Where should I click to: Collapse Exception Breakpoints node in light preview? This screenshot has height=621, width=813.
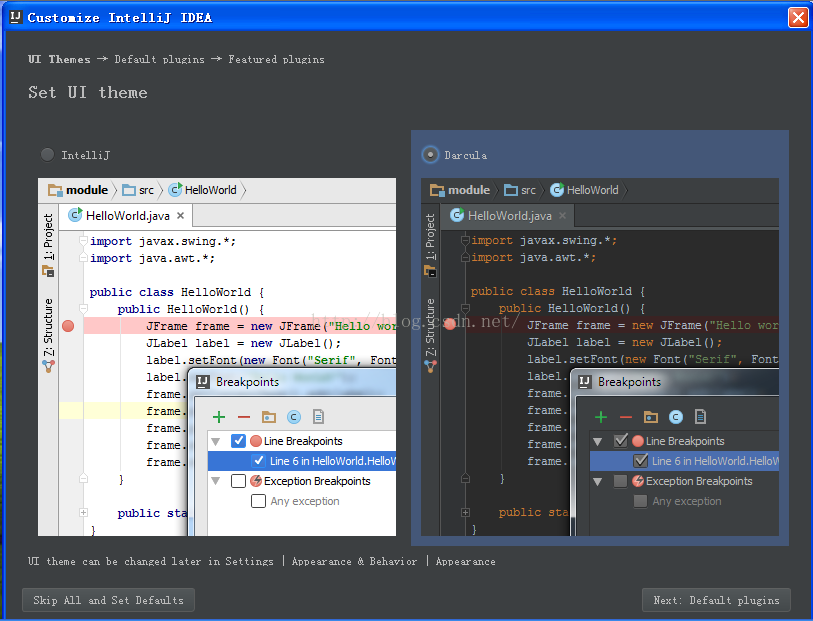tap(216, 482)
